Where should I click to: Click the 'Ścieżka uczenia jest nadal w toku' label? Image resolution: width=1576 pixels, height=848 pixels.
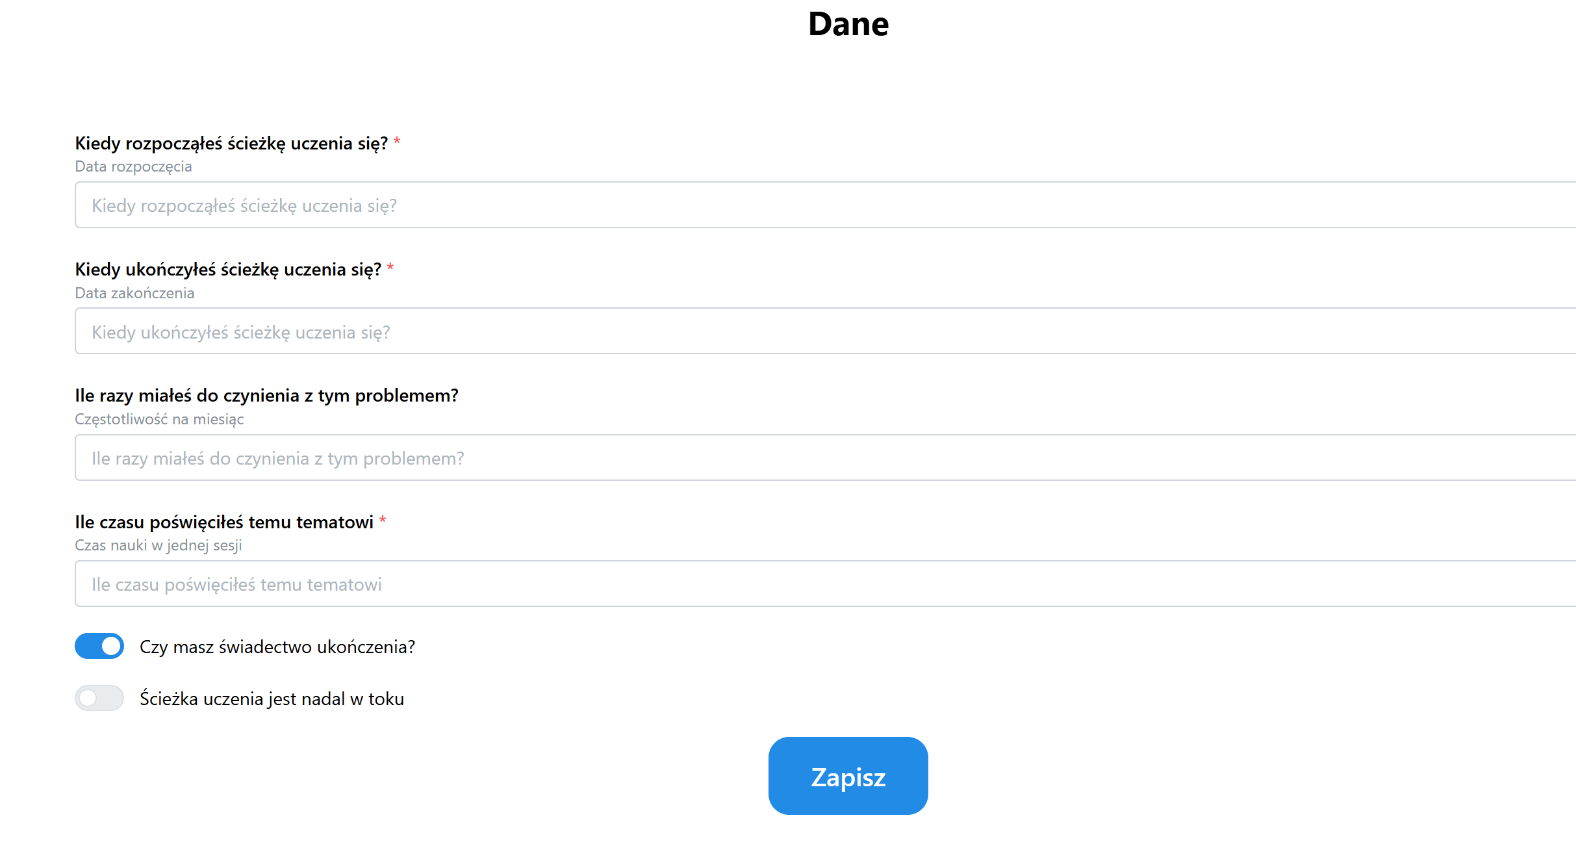point(272,699)
